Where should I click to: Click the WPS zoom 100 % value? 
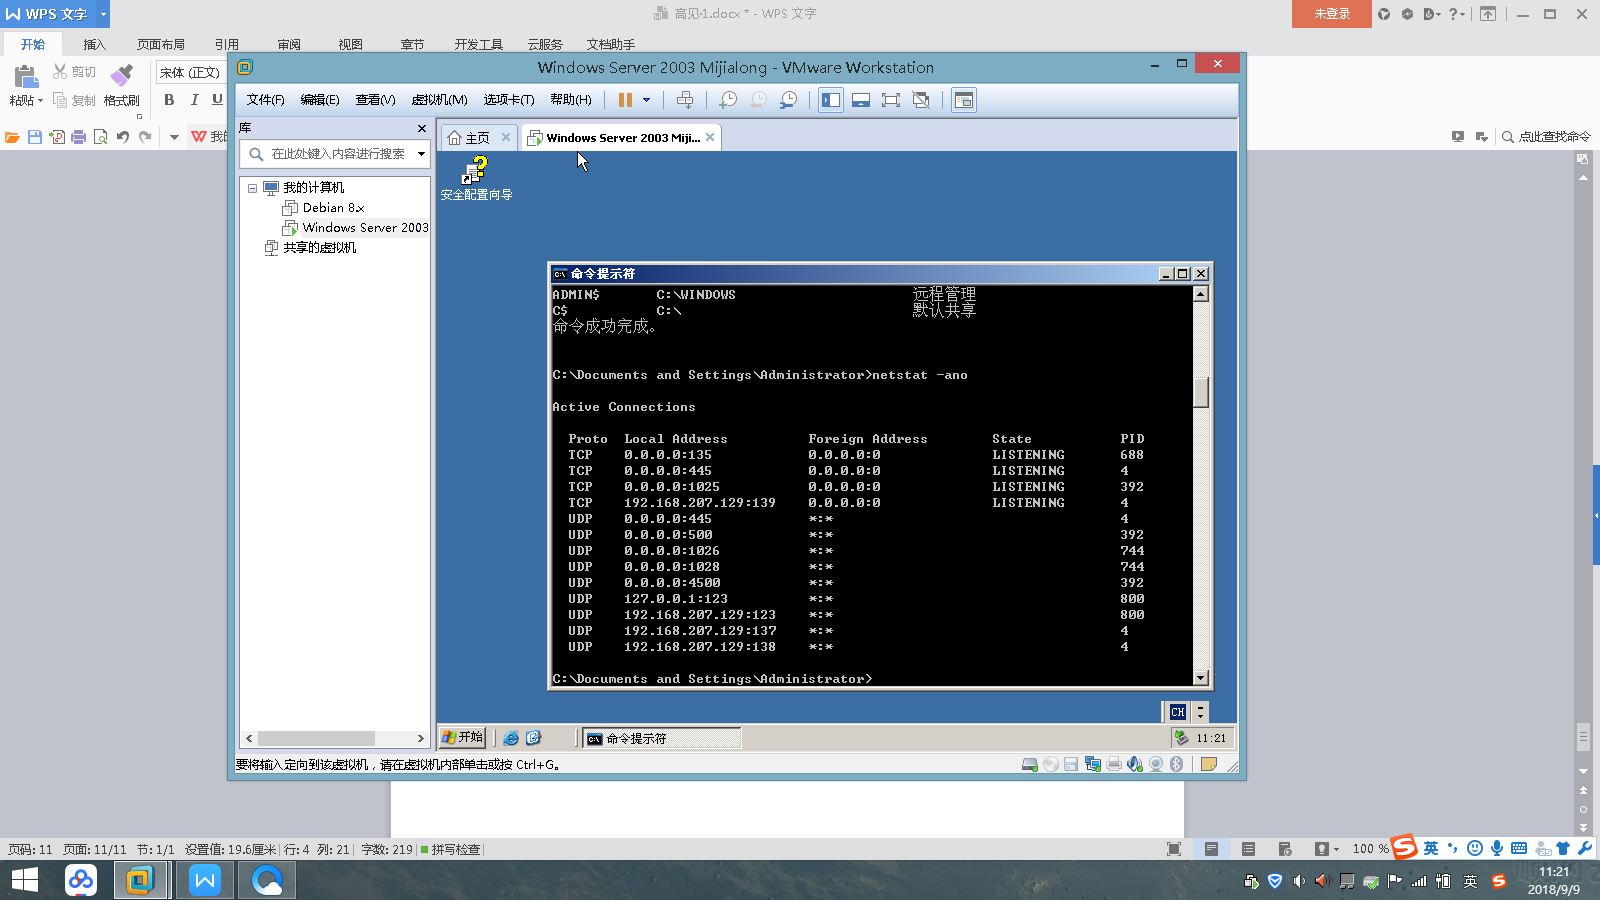[1371, 849]
